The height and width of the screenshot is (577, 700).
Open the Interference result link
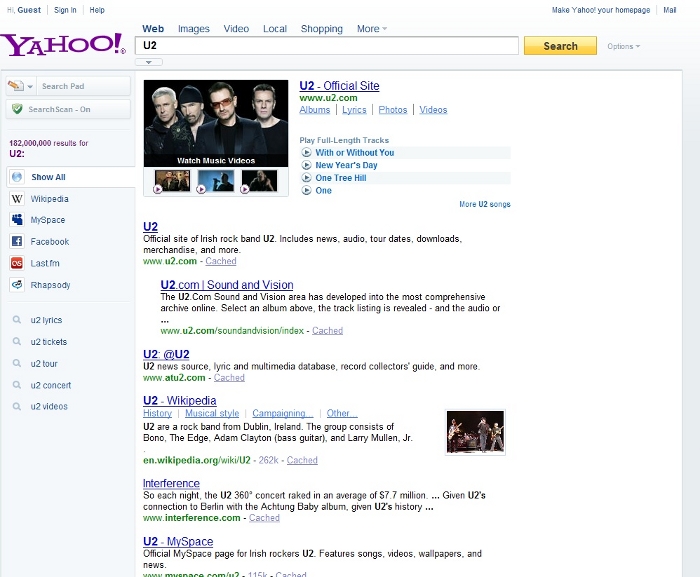point(171,483)
